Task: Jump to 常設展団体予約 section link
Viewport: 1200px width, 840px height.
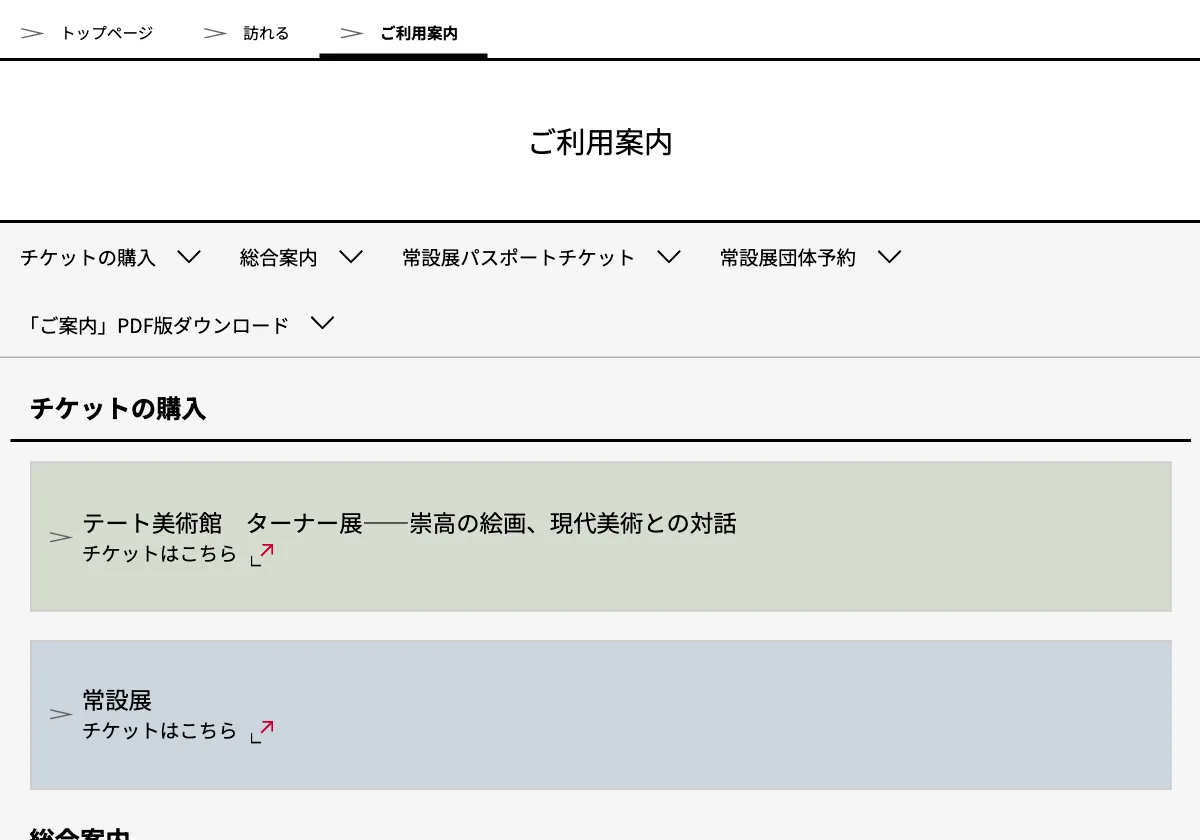Action: (788, 258)
